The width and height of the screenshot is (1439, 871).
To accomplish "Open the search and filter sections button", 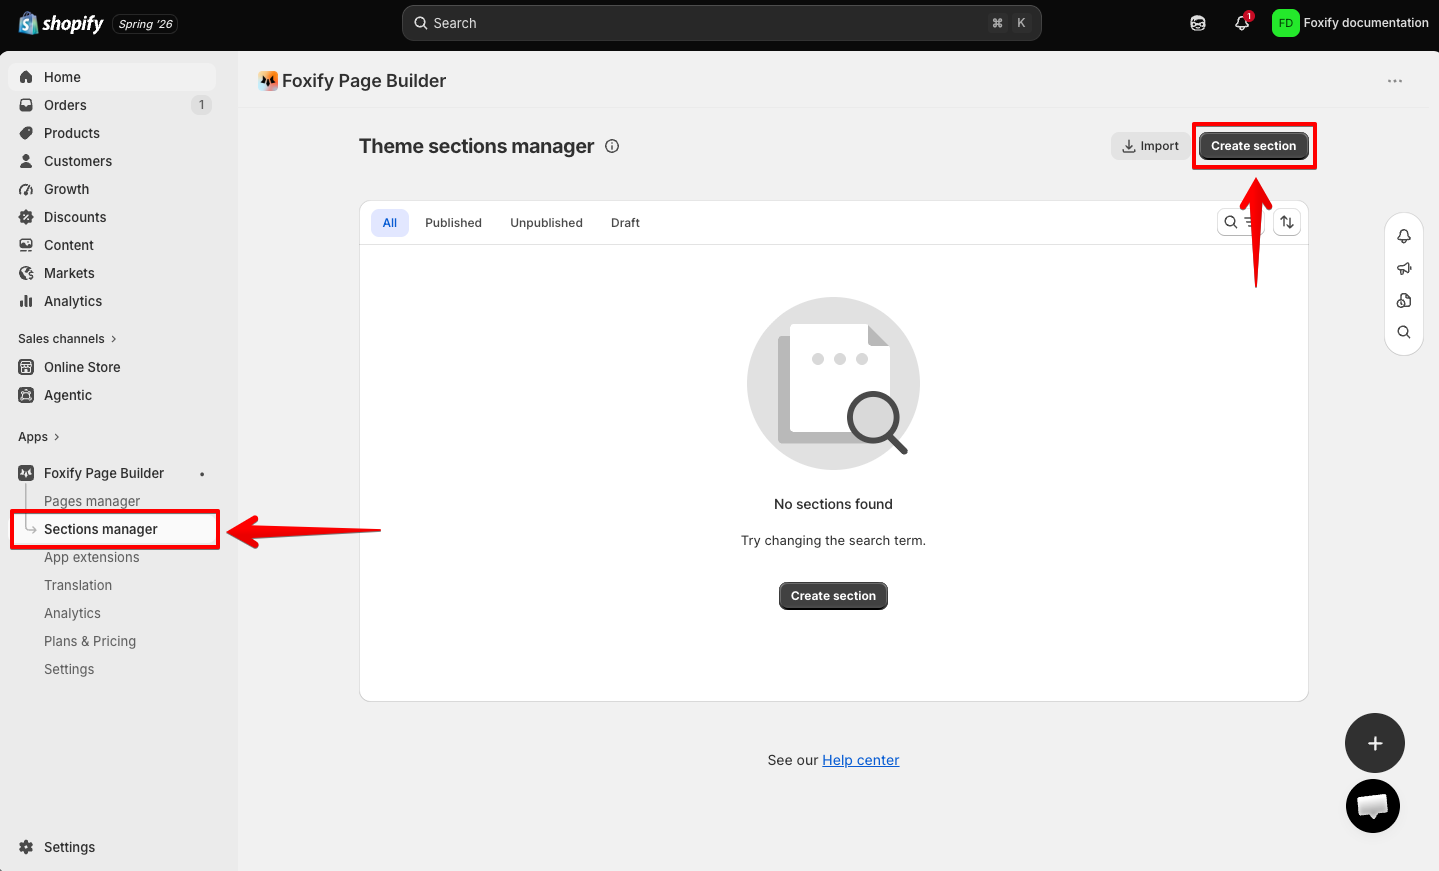I will (1239, 222).
